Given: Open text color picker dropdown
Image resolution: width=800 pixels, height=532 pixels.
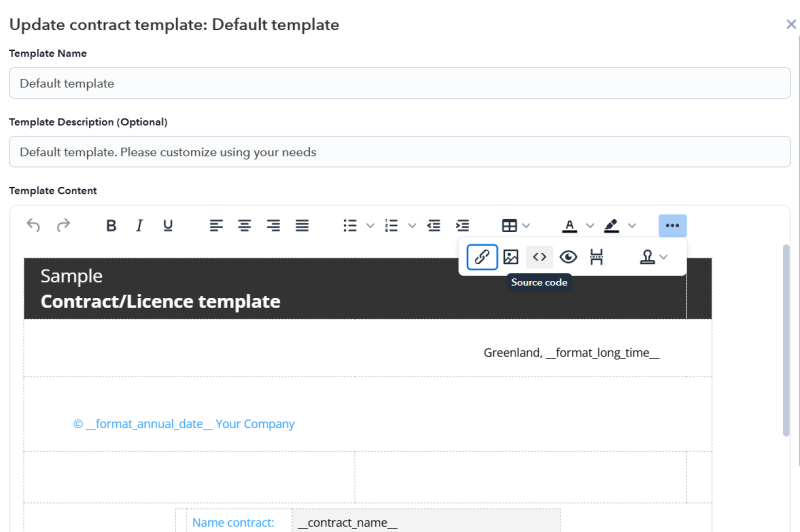Looking at the screenshot, I should (x=590, y=225).
